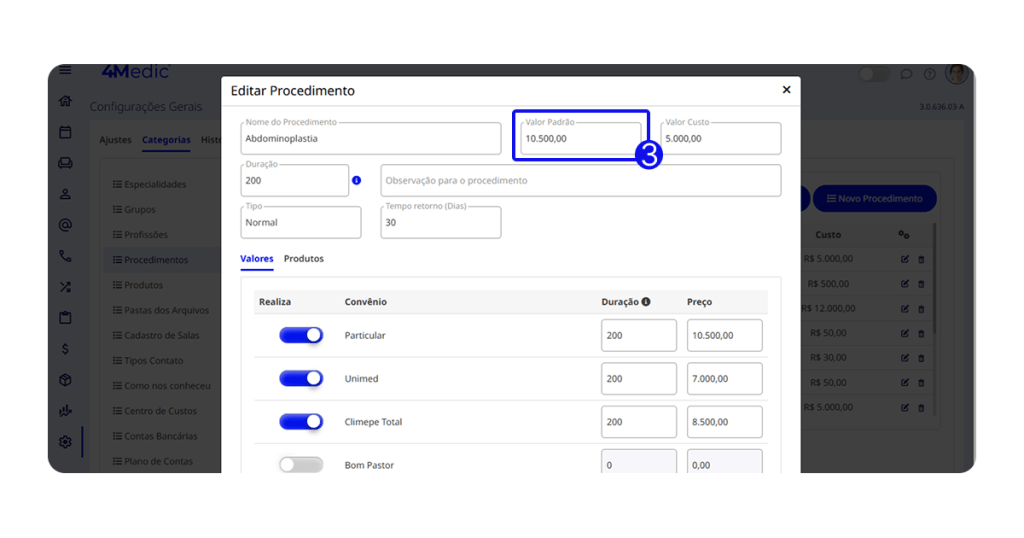Screen dimensions: 1024x538
Task: Click the info icon next to Duração field
Action: 356,181
